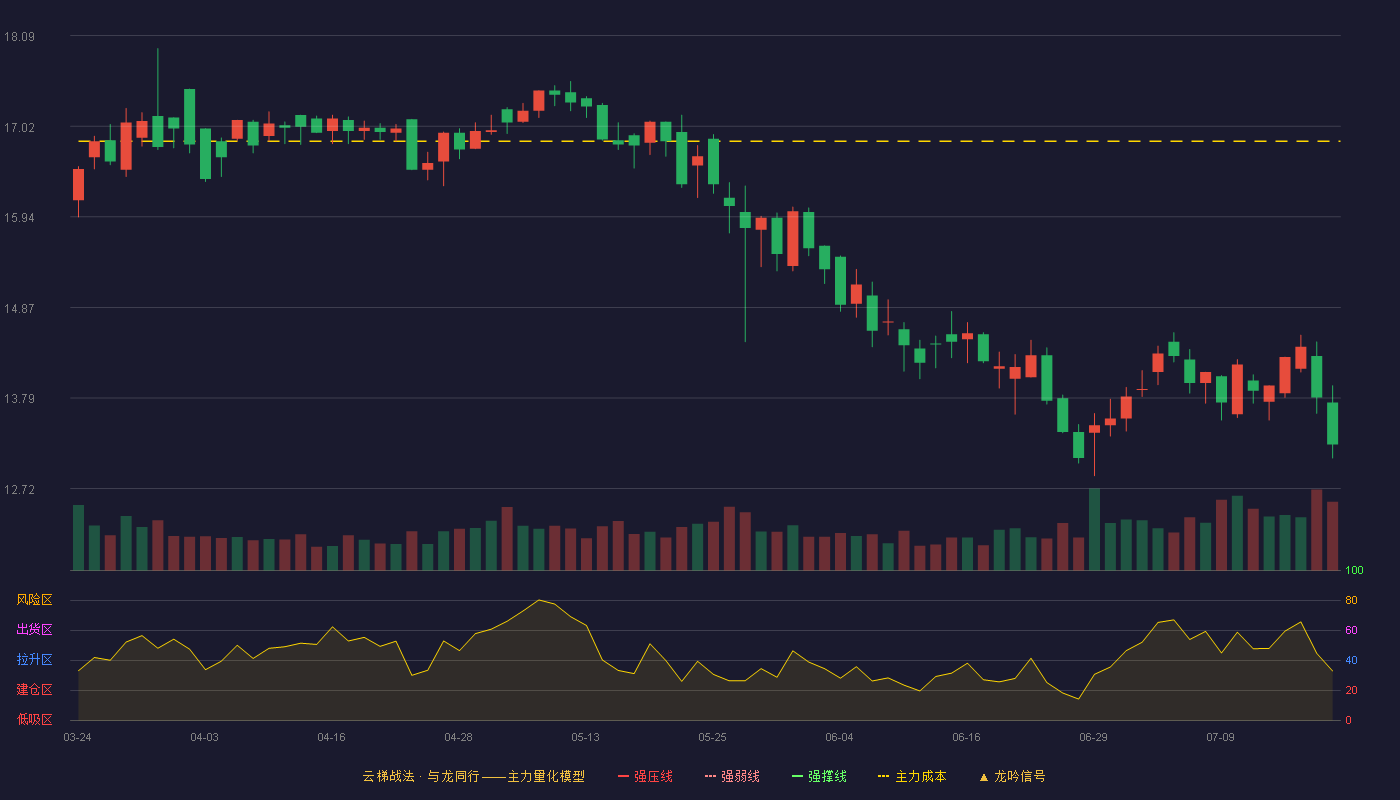This screenshot has width=1400, height=800.
Task: Click the green line icon beside 强撑线
Action: (797, 776)
